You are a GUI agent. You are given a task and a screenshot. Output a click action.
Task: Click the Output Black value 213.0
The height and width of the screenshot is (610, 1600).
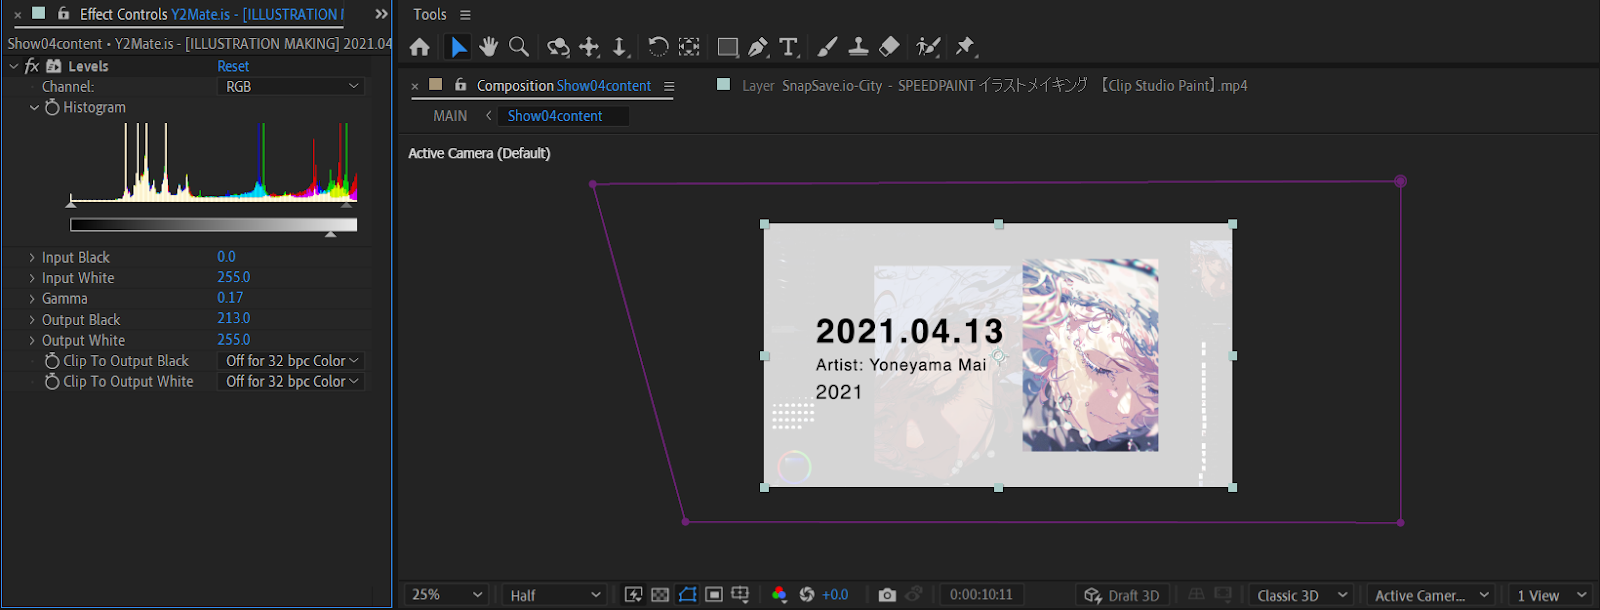pyautogui.click(x=234, y=318)
